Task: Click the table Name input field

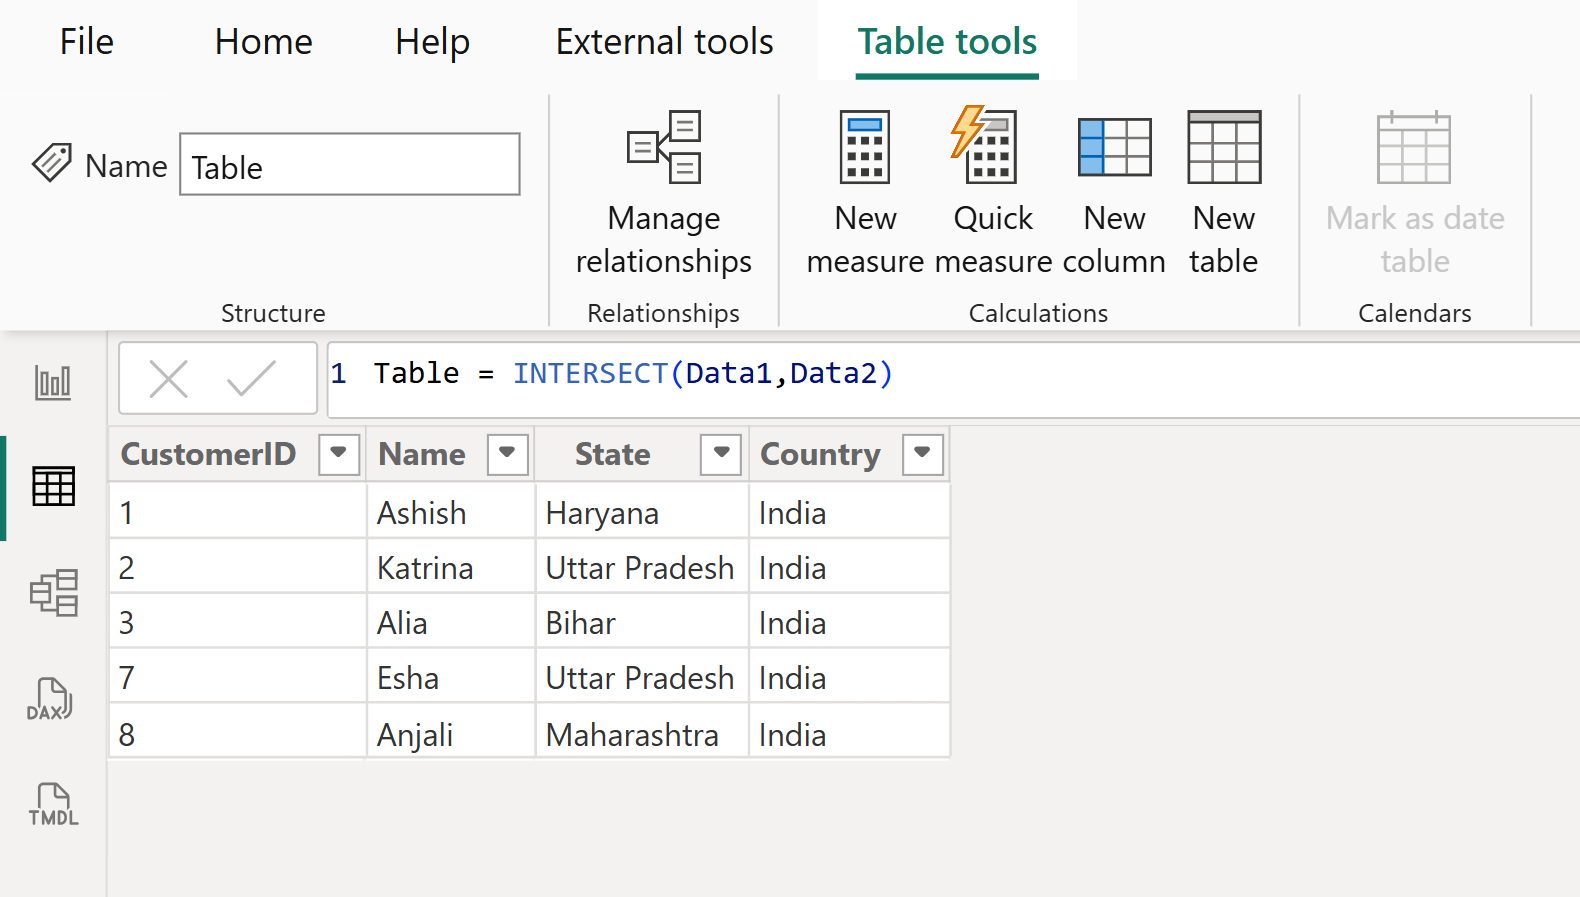Action: point(350,165)
